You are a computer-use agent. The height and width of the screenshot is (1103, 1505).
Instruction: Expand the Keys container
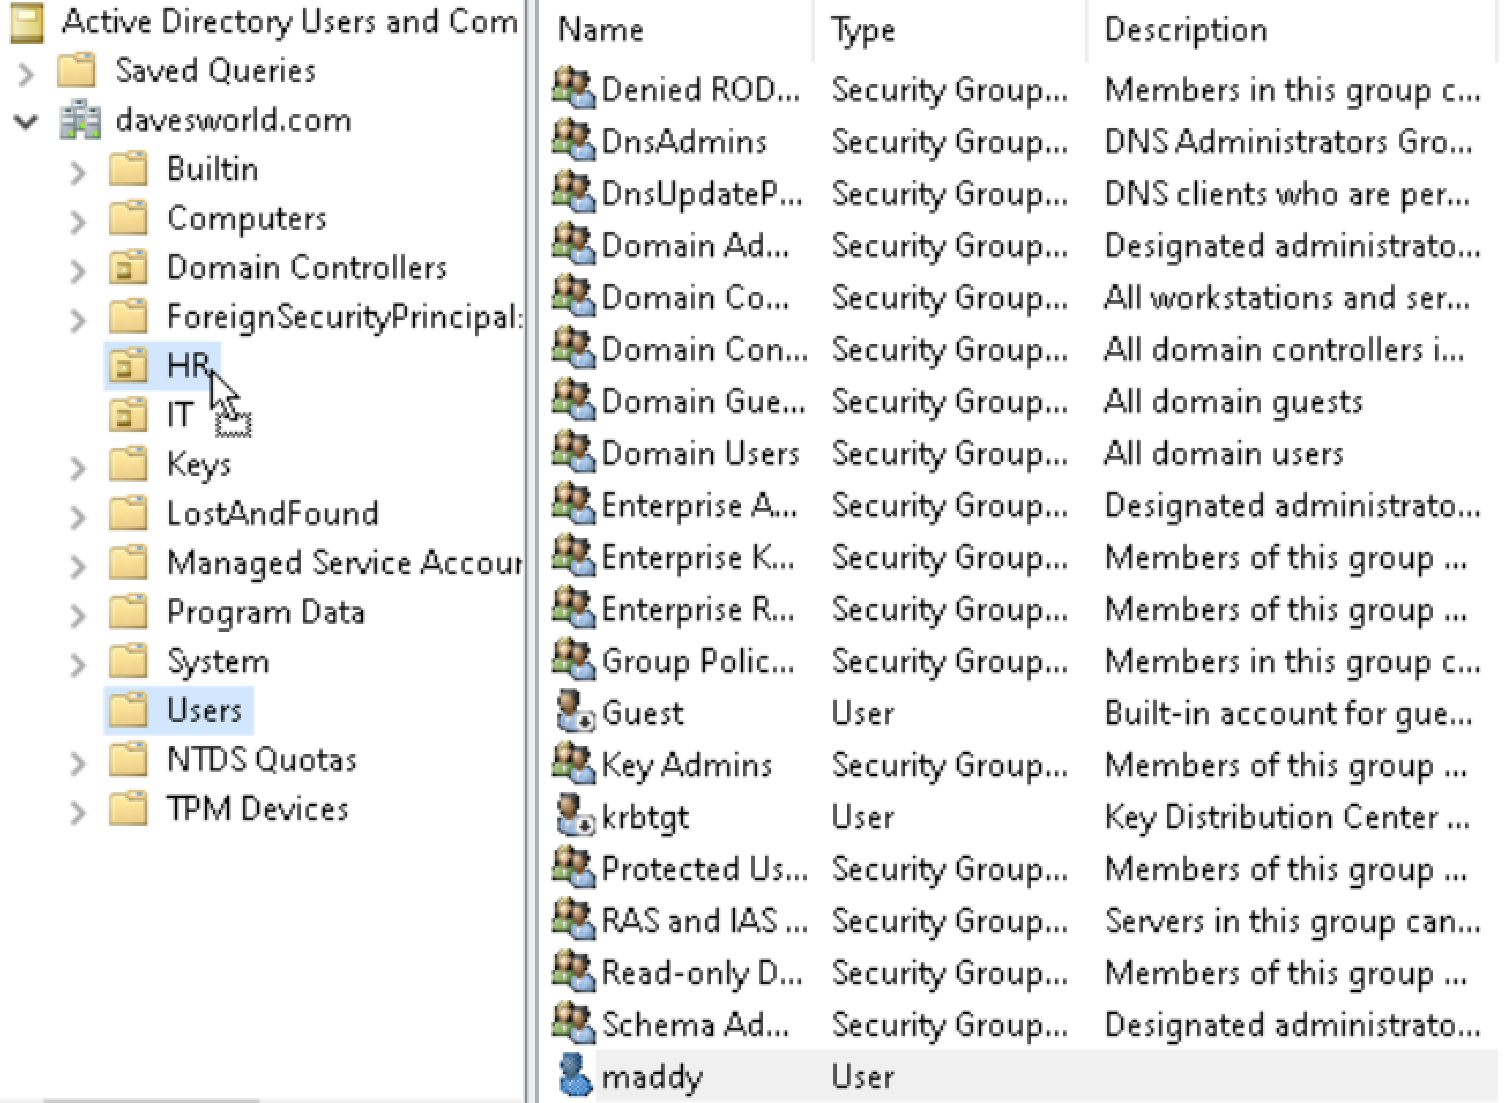click(x=79, y=467)
